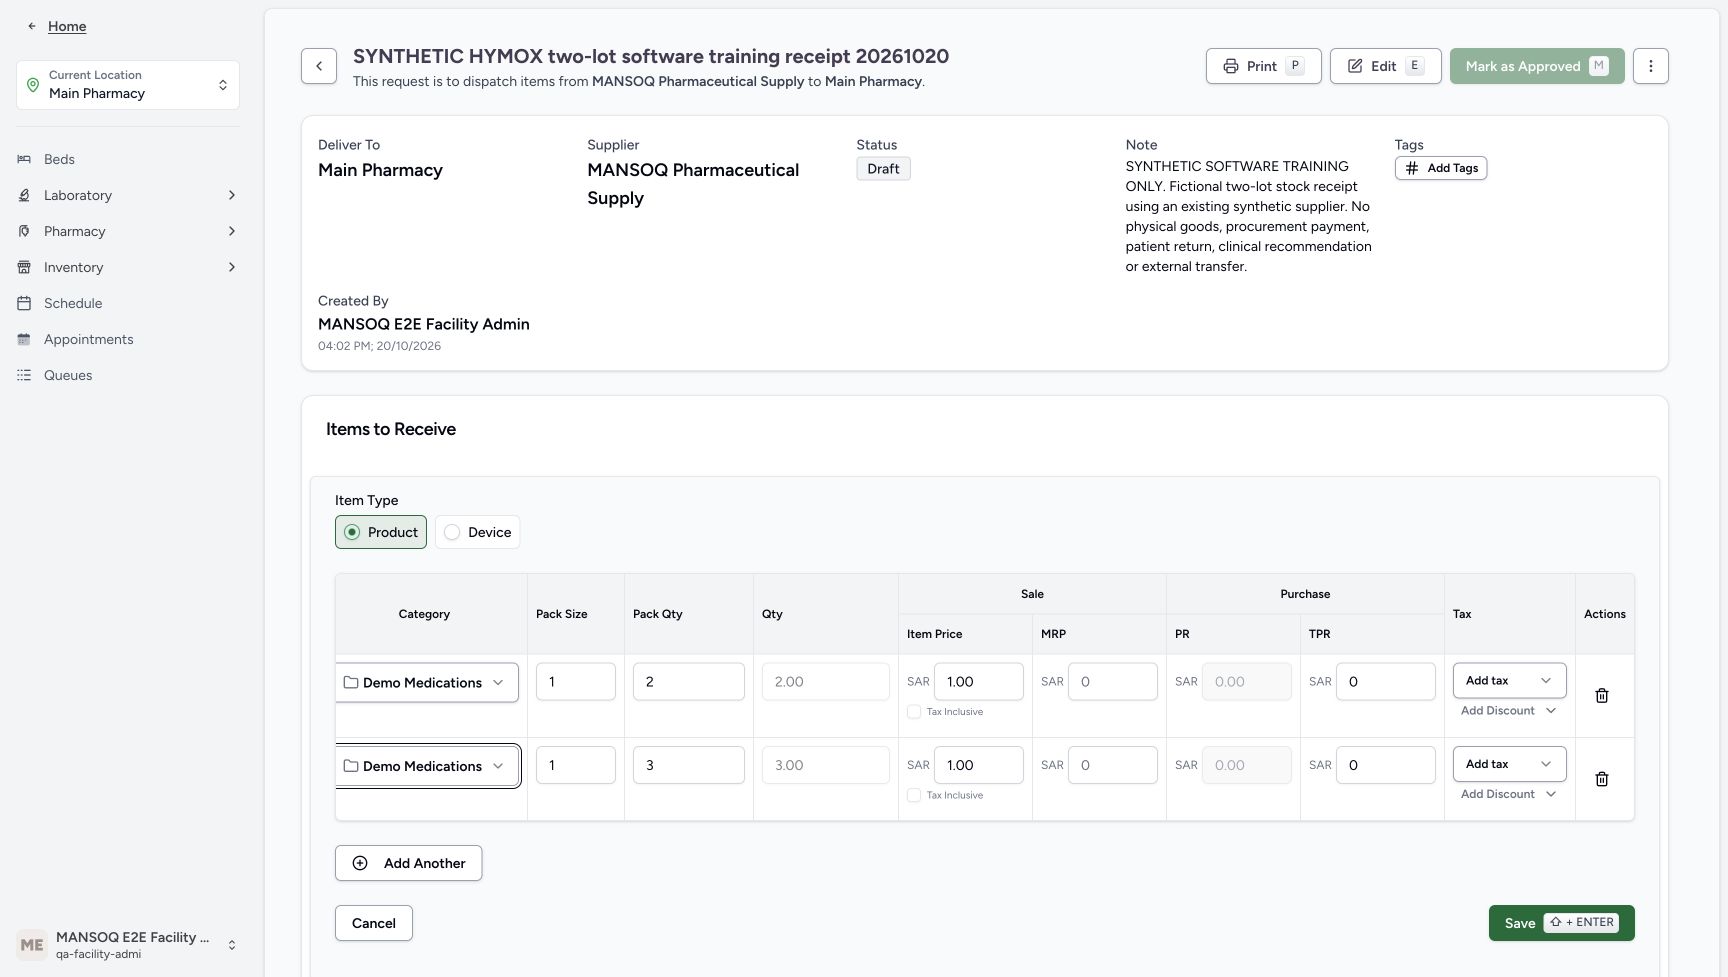Click the green Save button

1561,923
